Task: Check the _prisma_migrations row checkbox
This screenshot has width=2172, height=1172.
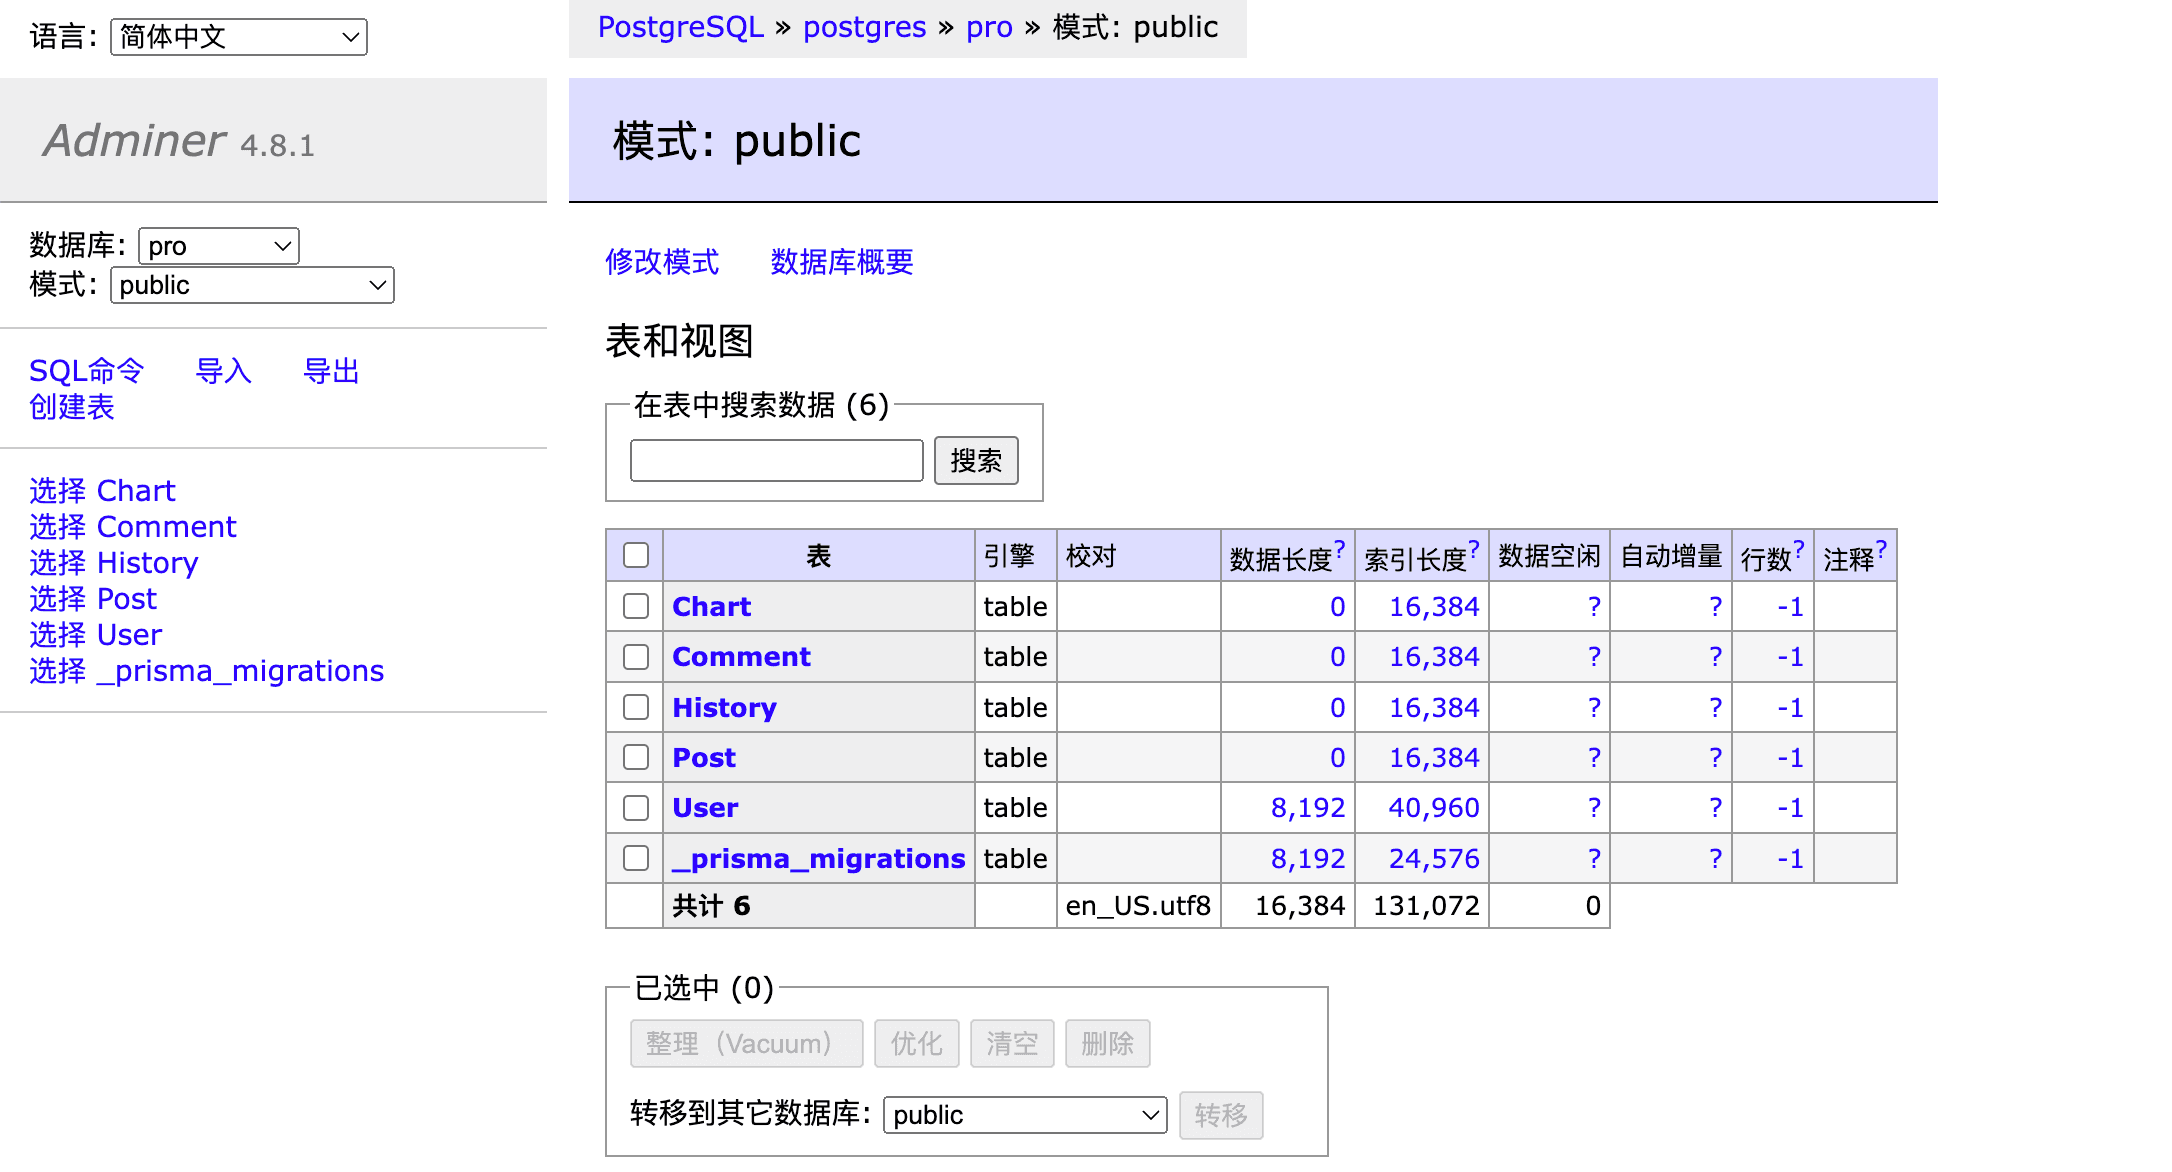Action: [636, 858]
